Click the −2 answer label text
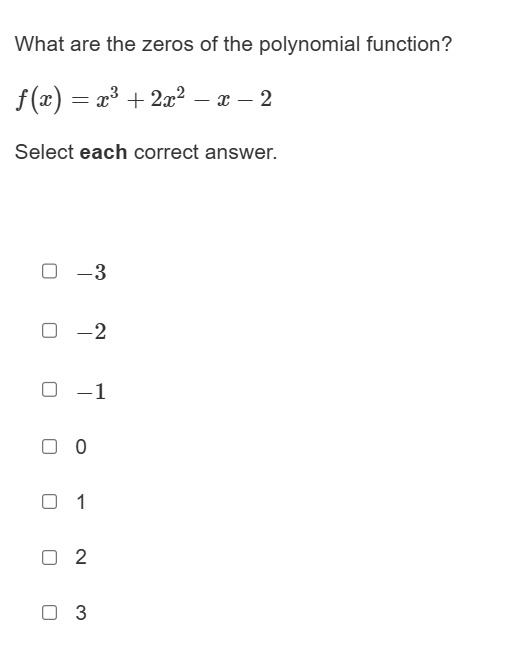The width and height of the screenshot is (514, 646). 91,331
